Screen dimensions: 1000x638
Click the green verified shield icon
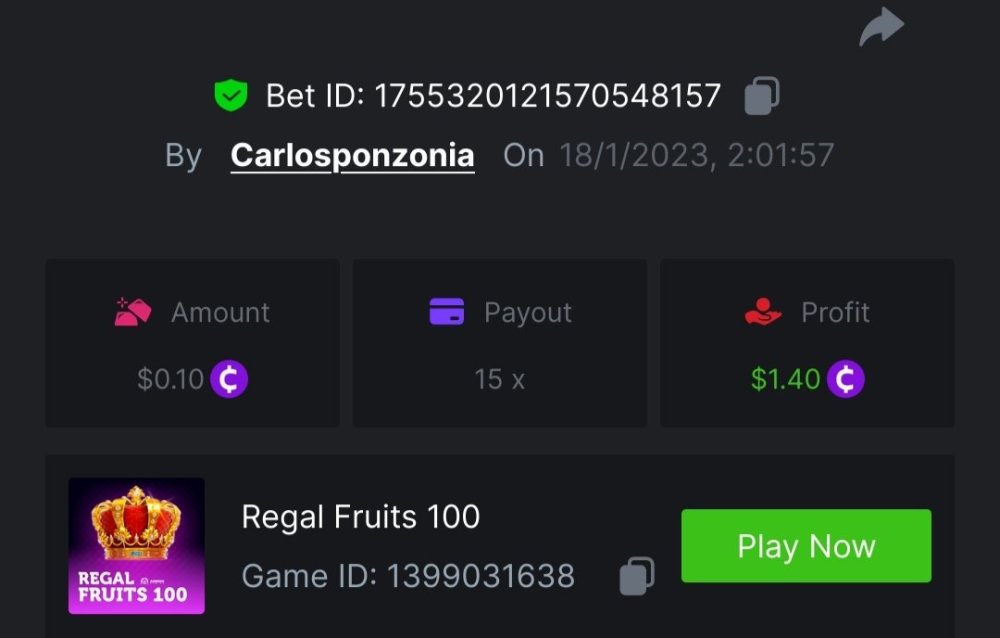[231, 96]
